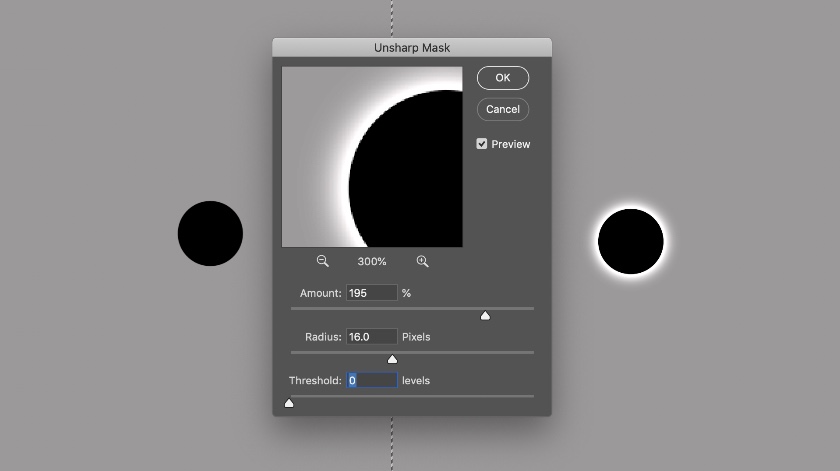Click the Amount value field

coord(371,293)
